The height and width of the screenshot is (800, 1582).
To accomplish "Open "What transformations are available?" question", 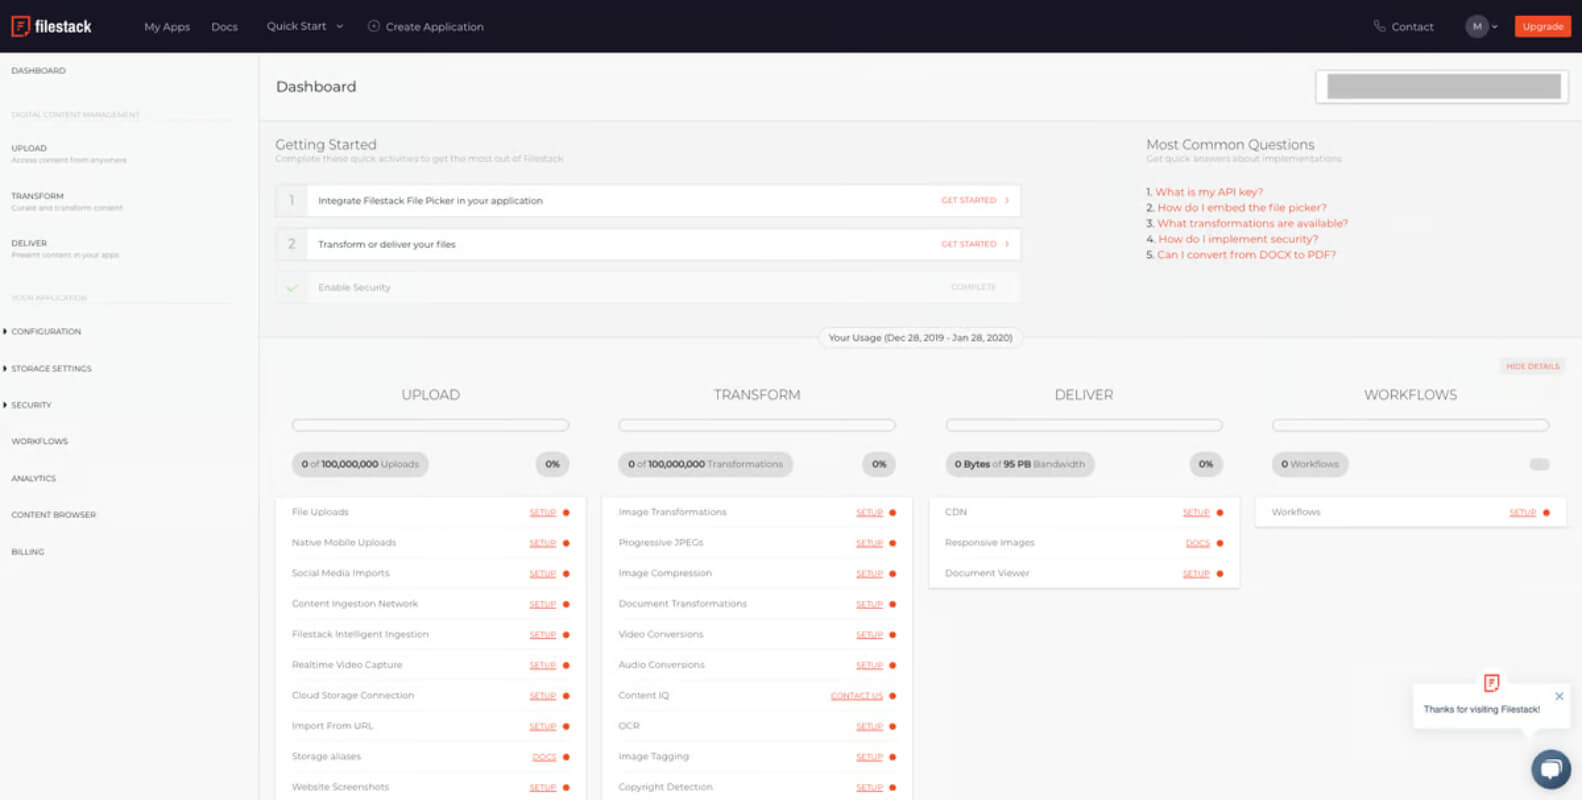I will (x=1252, y=224).
